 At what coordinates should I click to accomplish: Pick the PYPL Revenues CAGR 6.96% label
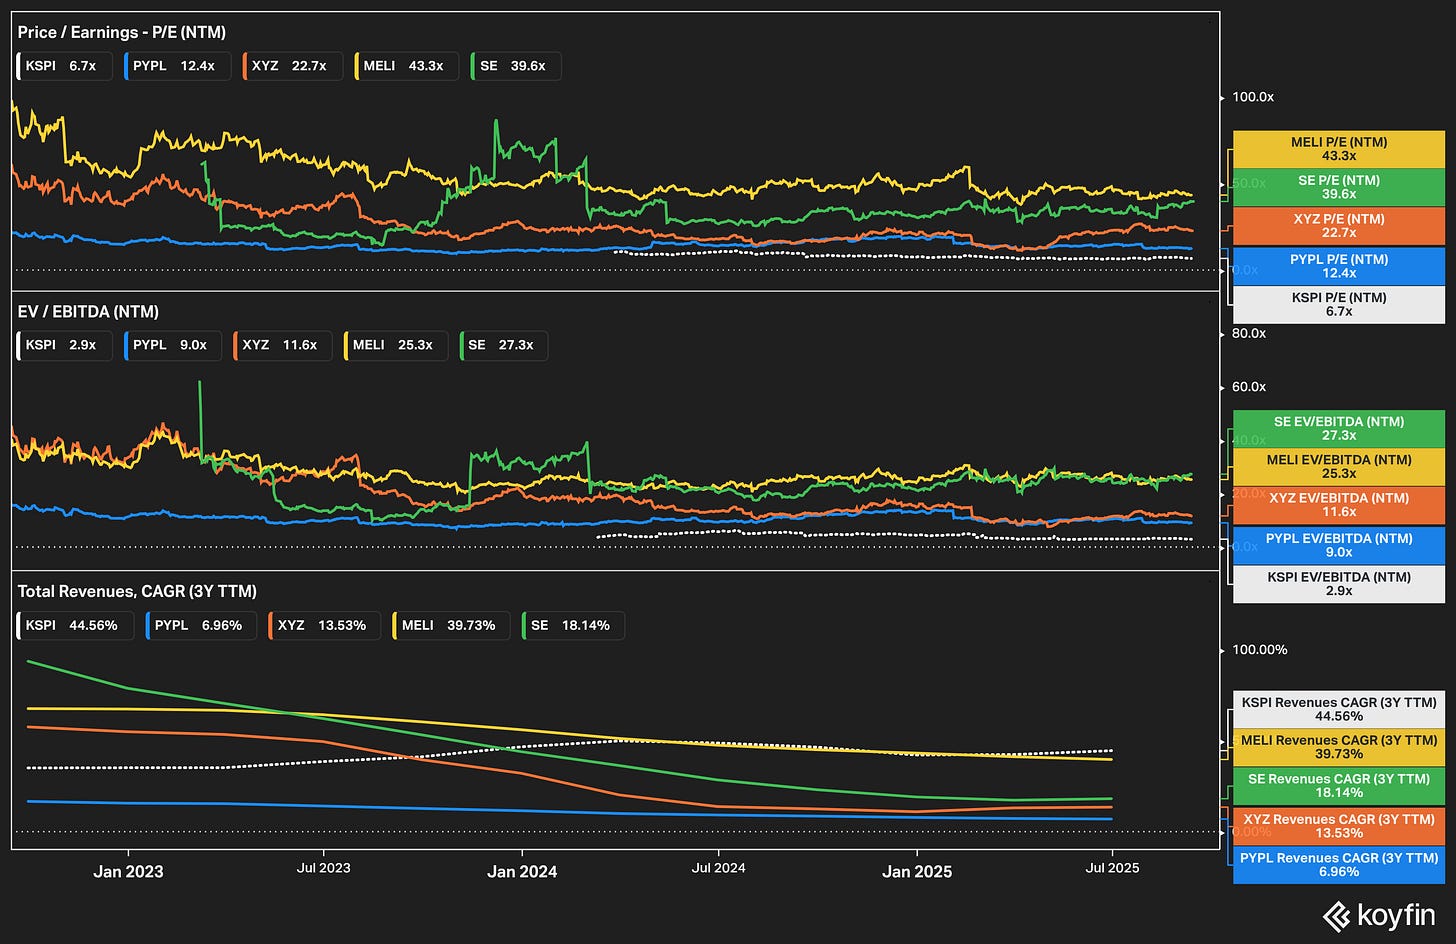point(1339,865)
